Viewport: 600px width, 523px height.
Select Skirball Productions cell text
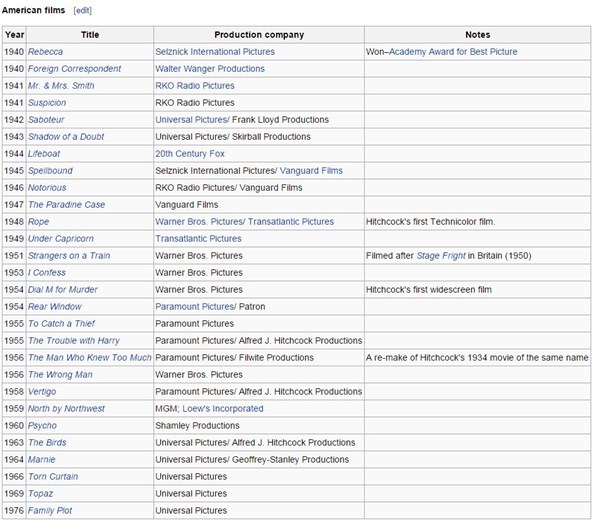[x=271, y=137]
